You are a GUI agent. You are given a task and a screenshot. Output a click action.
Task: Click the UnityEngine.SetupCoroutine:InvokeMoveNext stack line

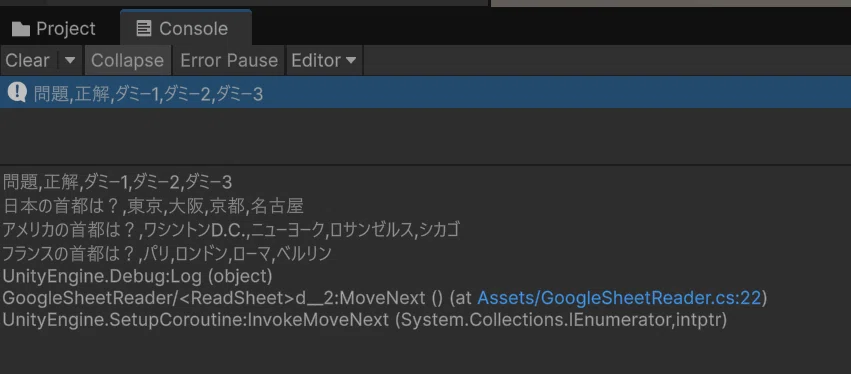point(365,320)
